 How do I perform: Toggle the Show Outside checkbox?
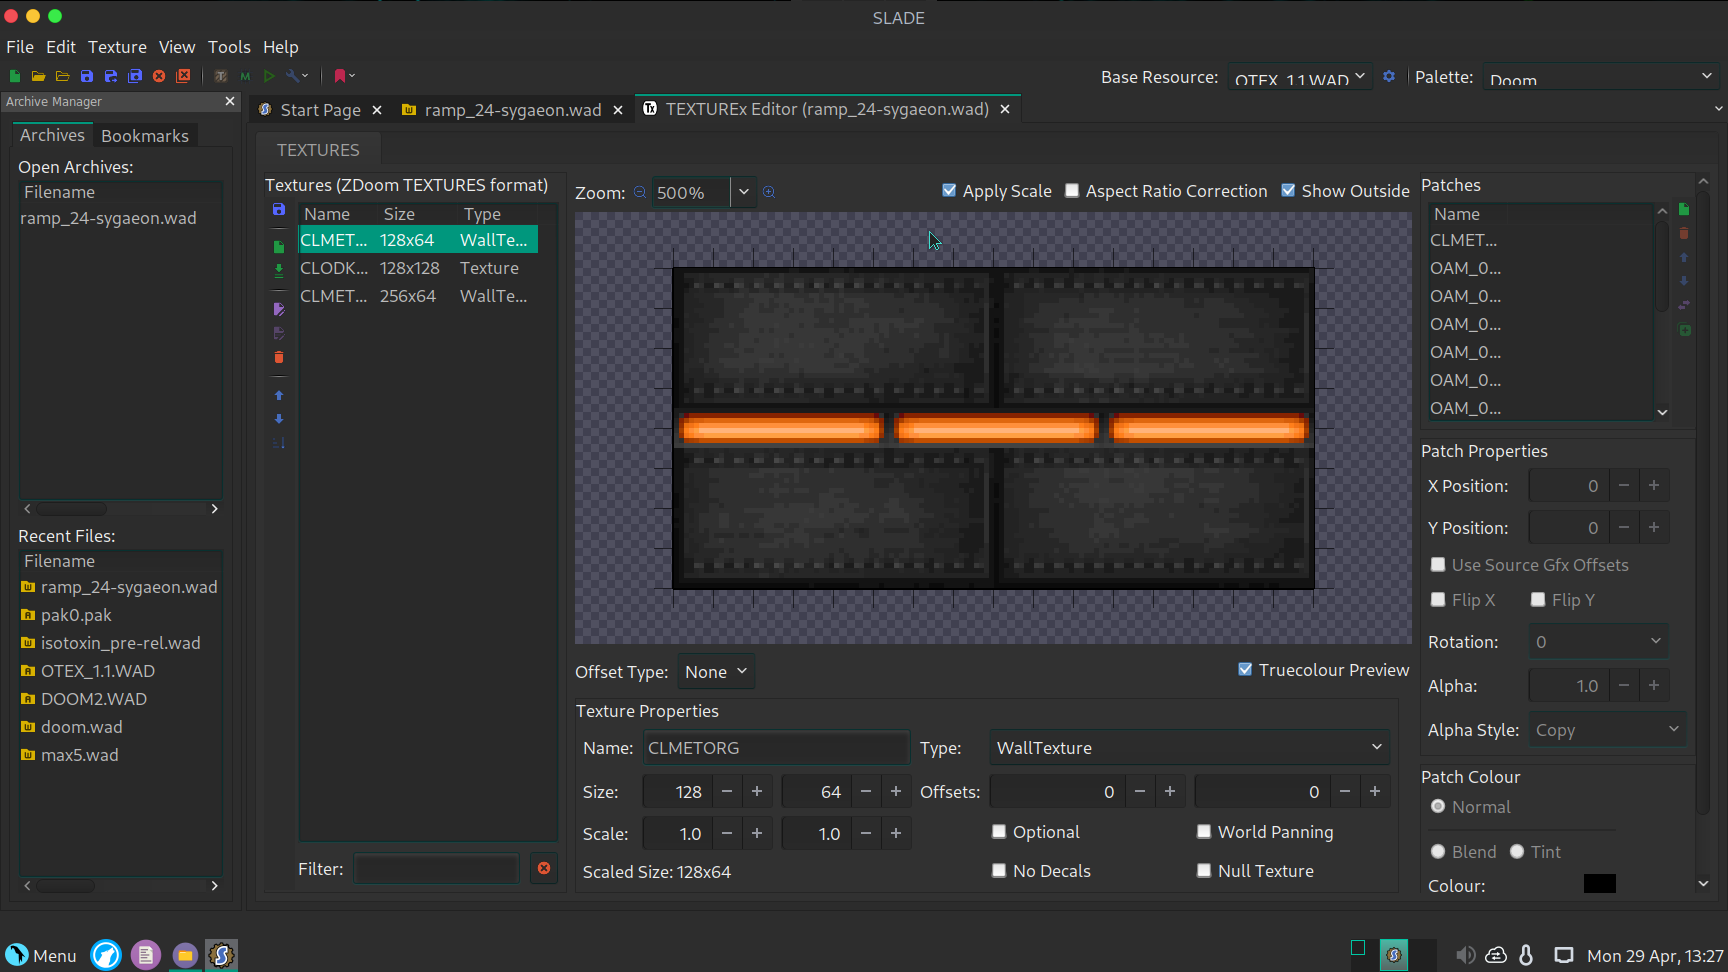[x=1288, y=190]
